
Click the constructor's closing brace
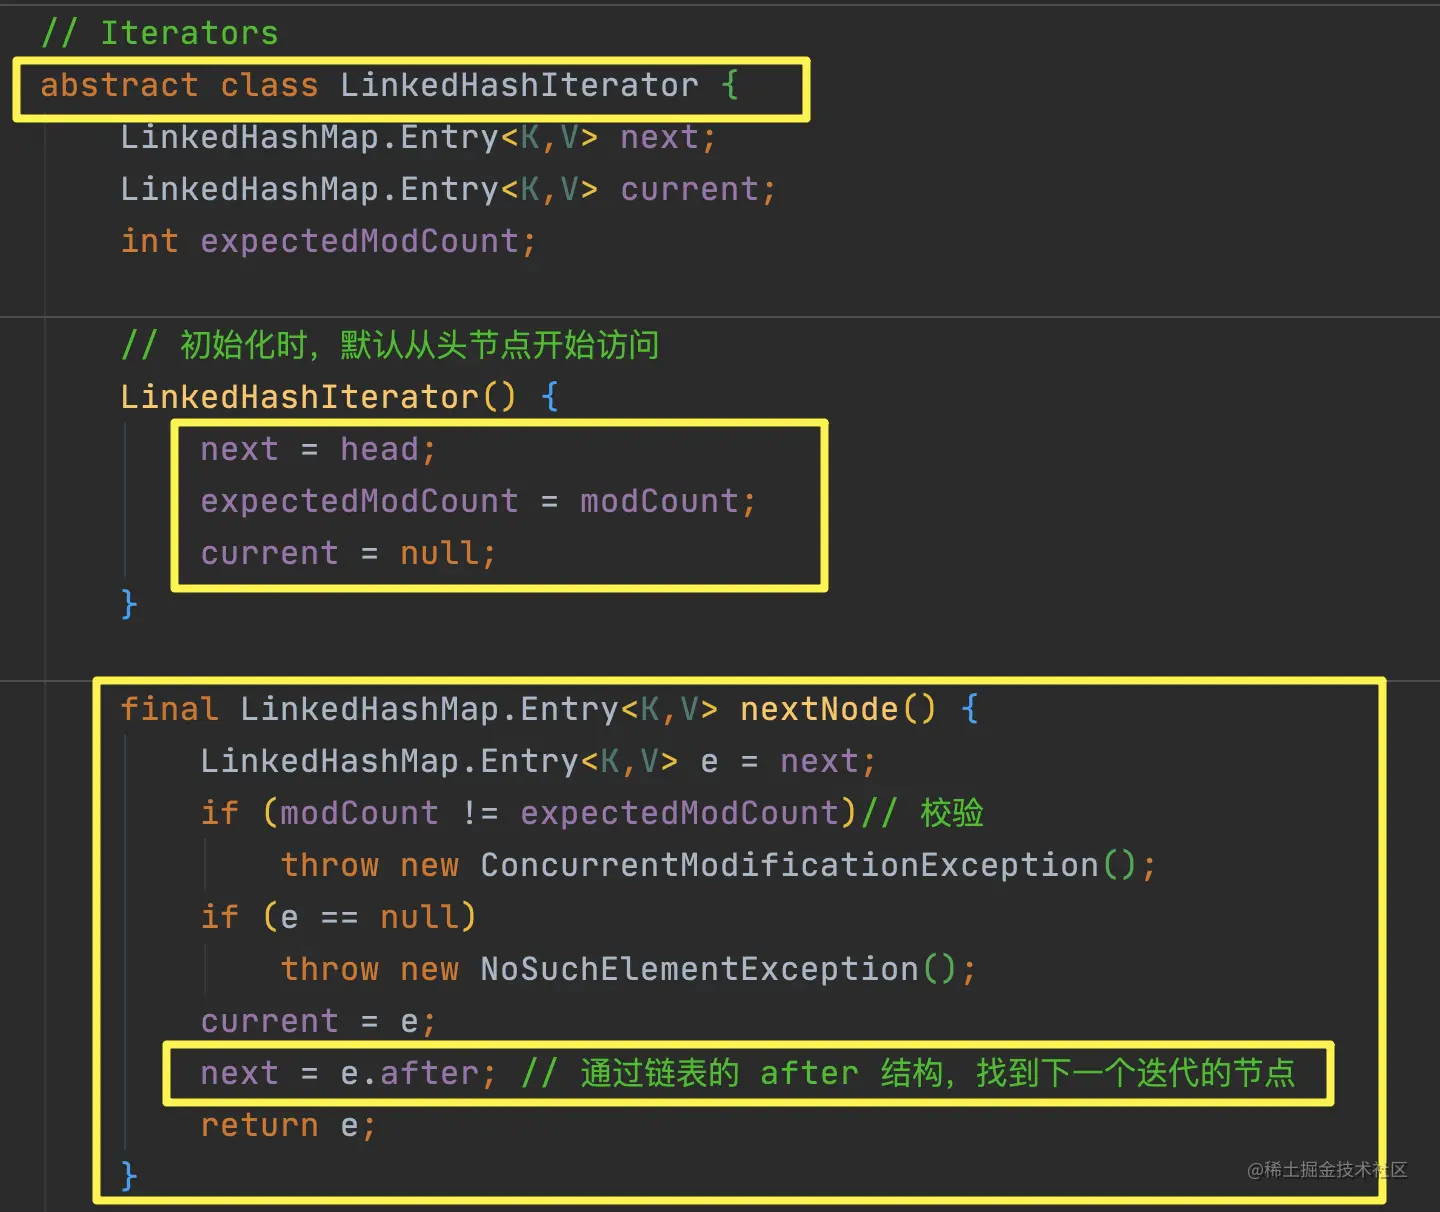129,604
